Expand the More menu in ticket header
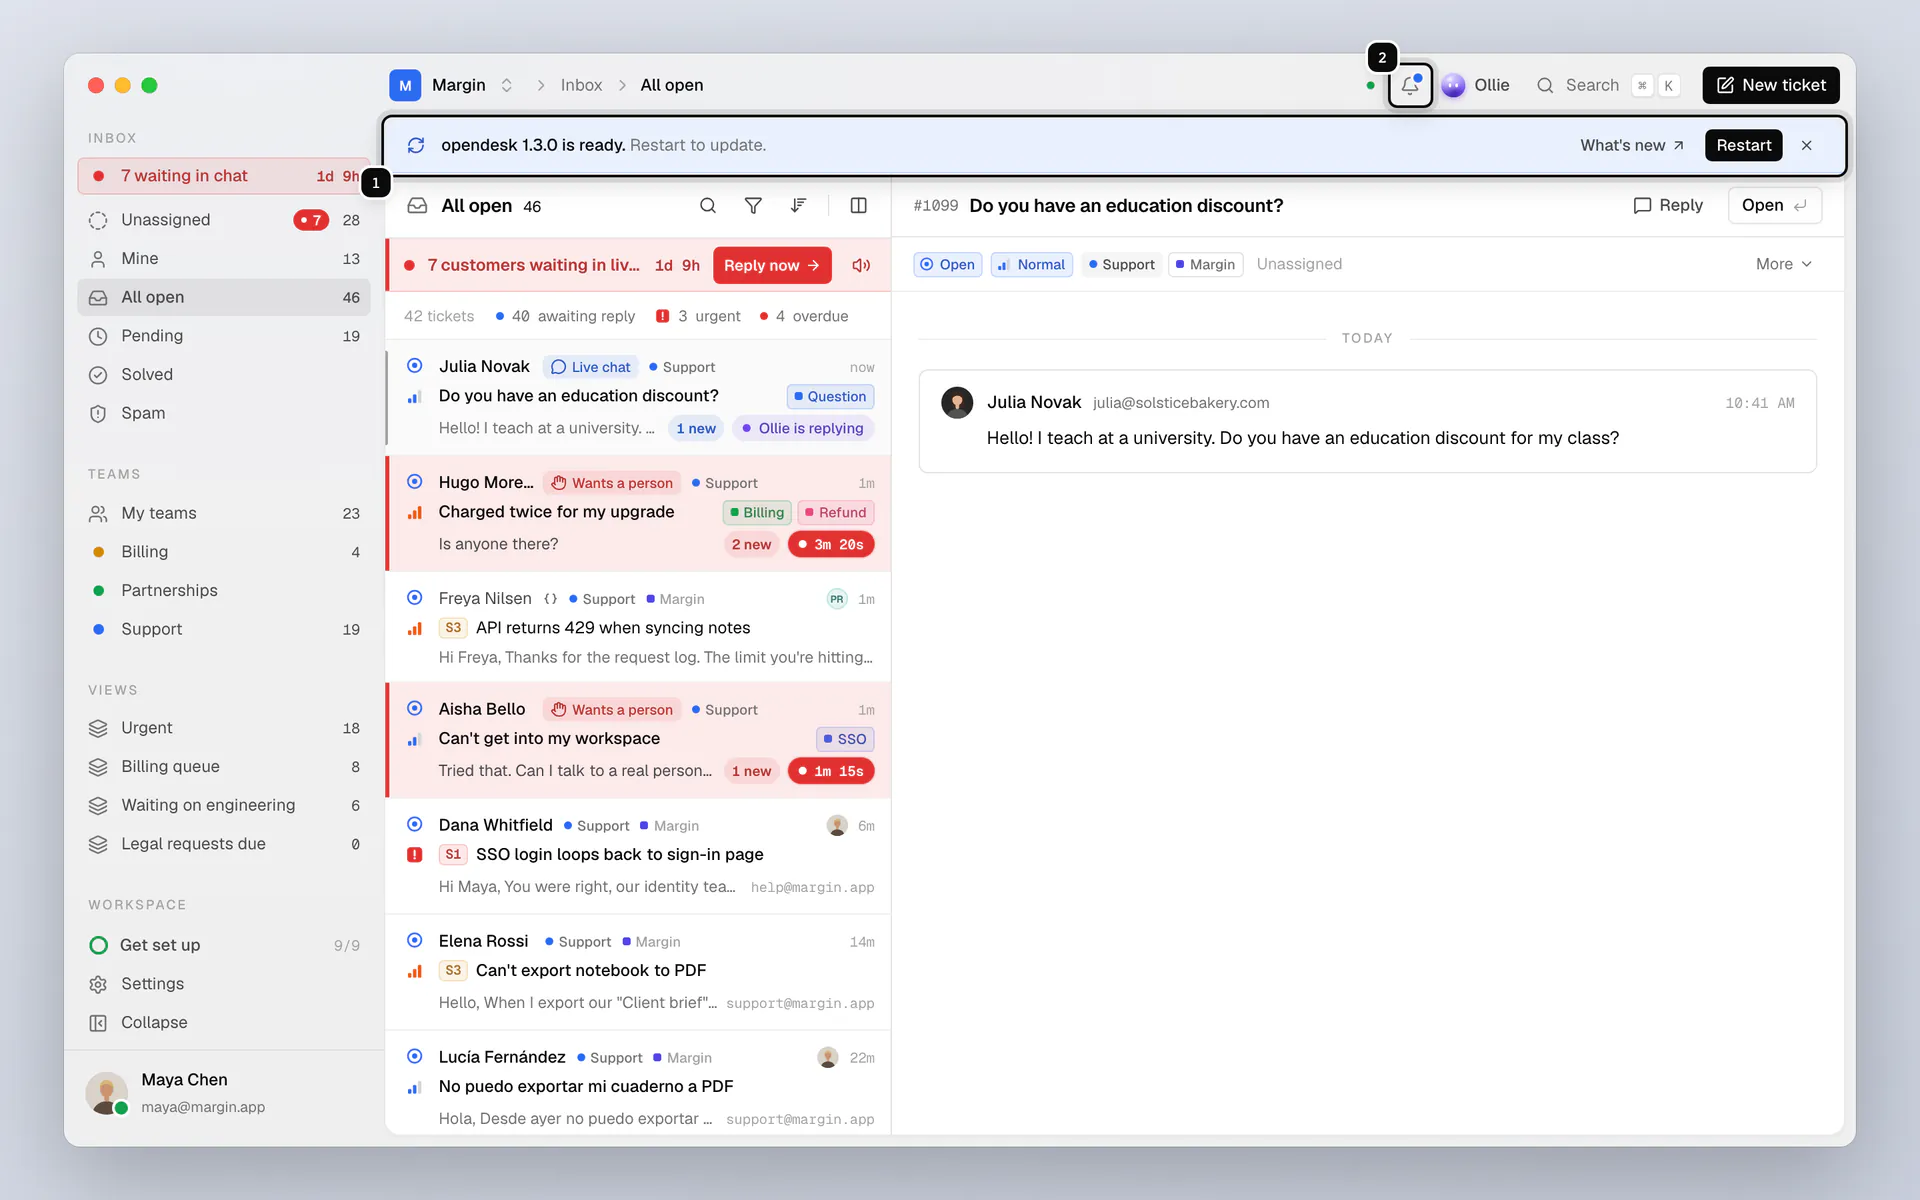Screen dimensions: 1920x1200 1783,264
